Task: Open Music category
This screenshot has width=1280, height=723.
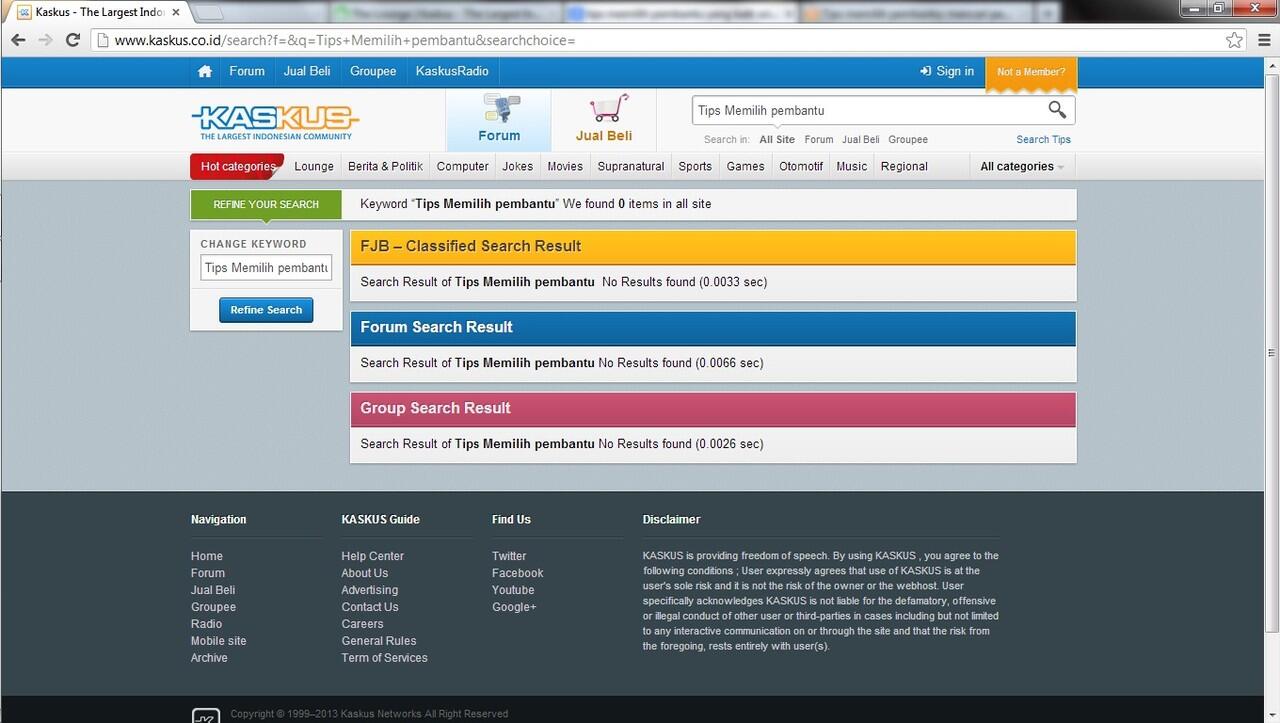Action: [x=852, y=166]
